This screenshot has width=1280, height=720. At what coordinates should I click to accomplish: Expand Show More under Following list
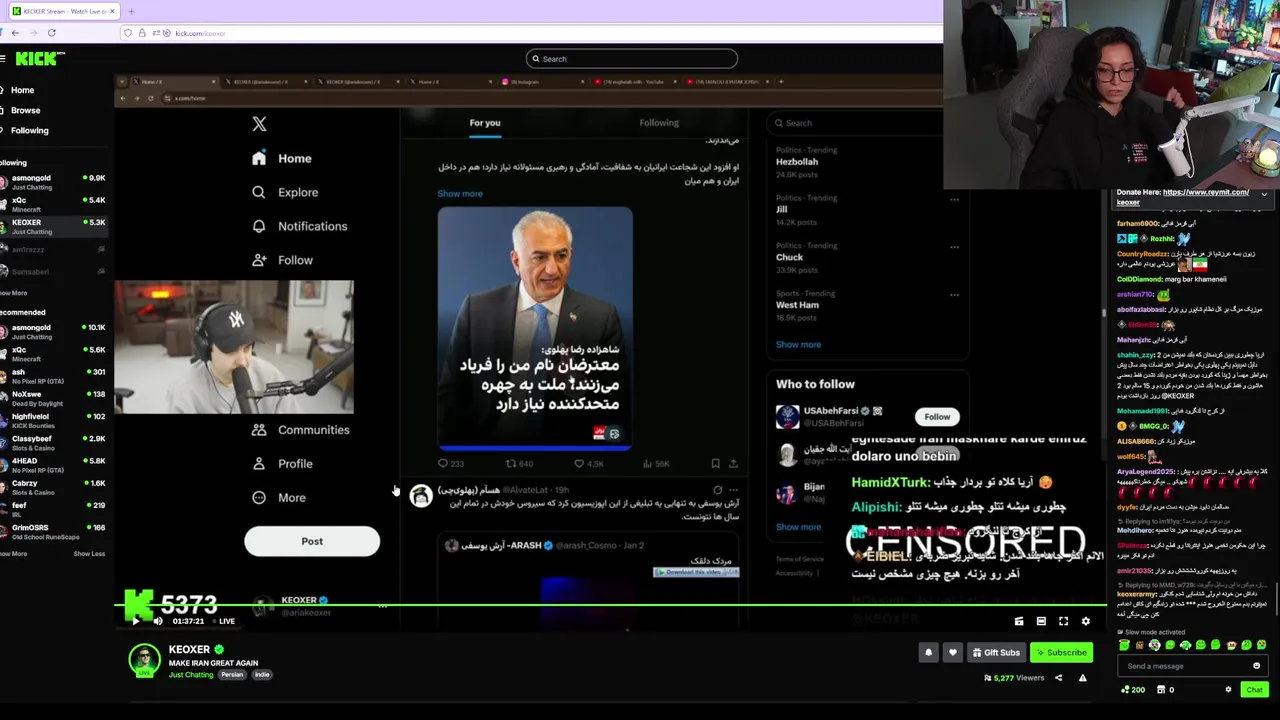click(14, 293)
